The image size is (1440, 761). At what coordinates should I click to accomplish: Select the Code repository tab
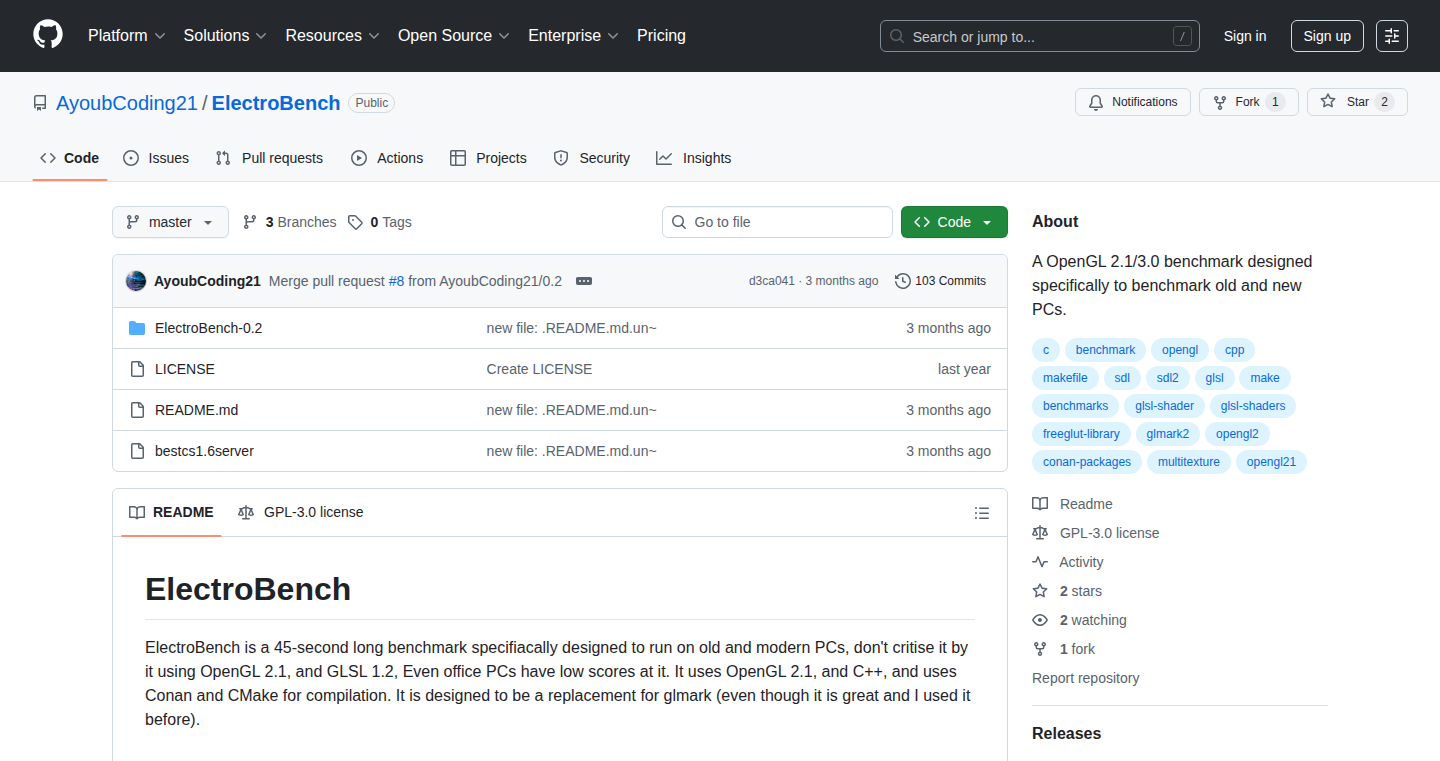pos(70,158)
